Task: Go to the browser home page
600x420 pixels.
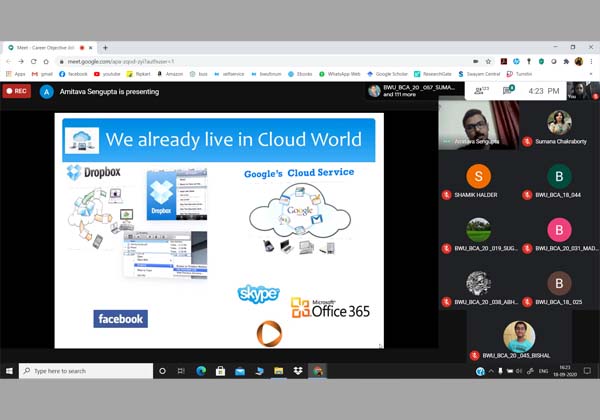Action: coord(46,62)
